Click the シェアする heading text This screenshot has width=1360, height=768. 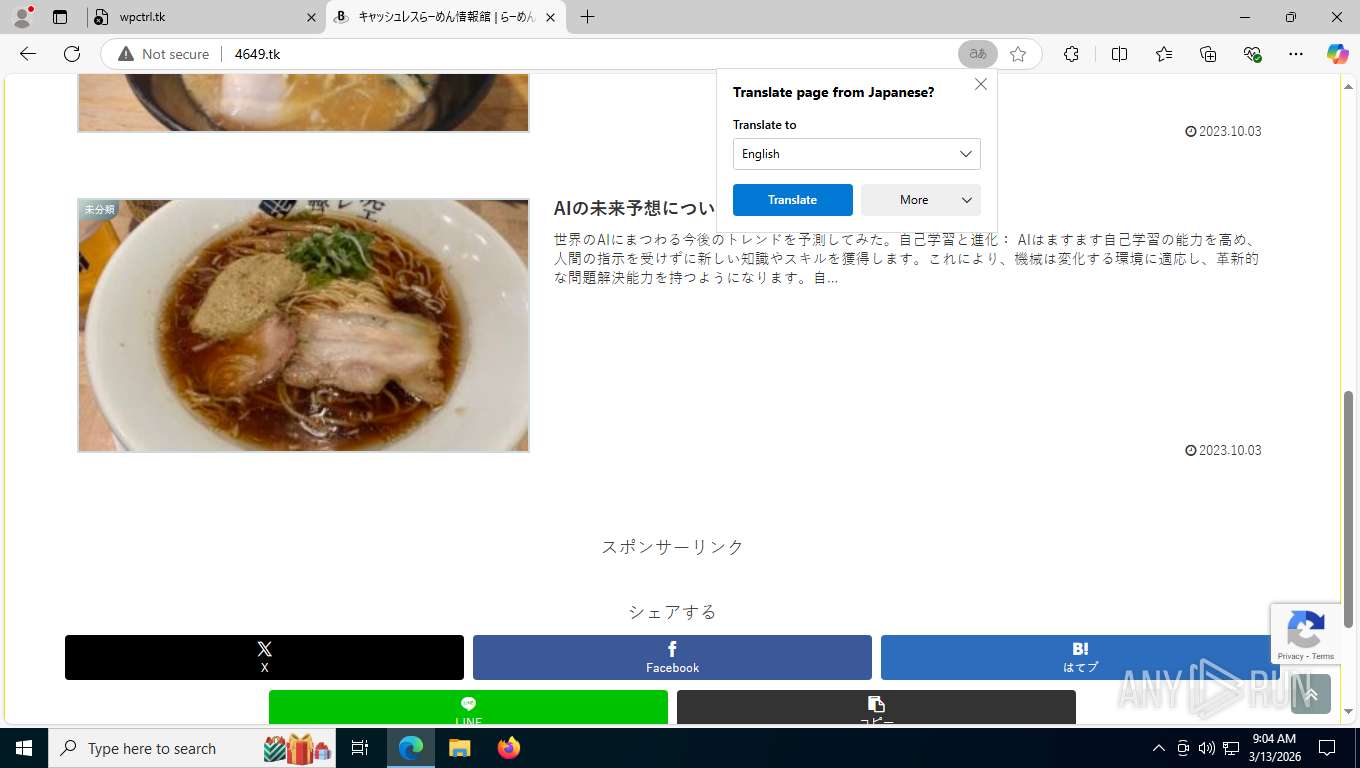coord(672,611)
